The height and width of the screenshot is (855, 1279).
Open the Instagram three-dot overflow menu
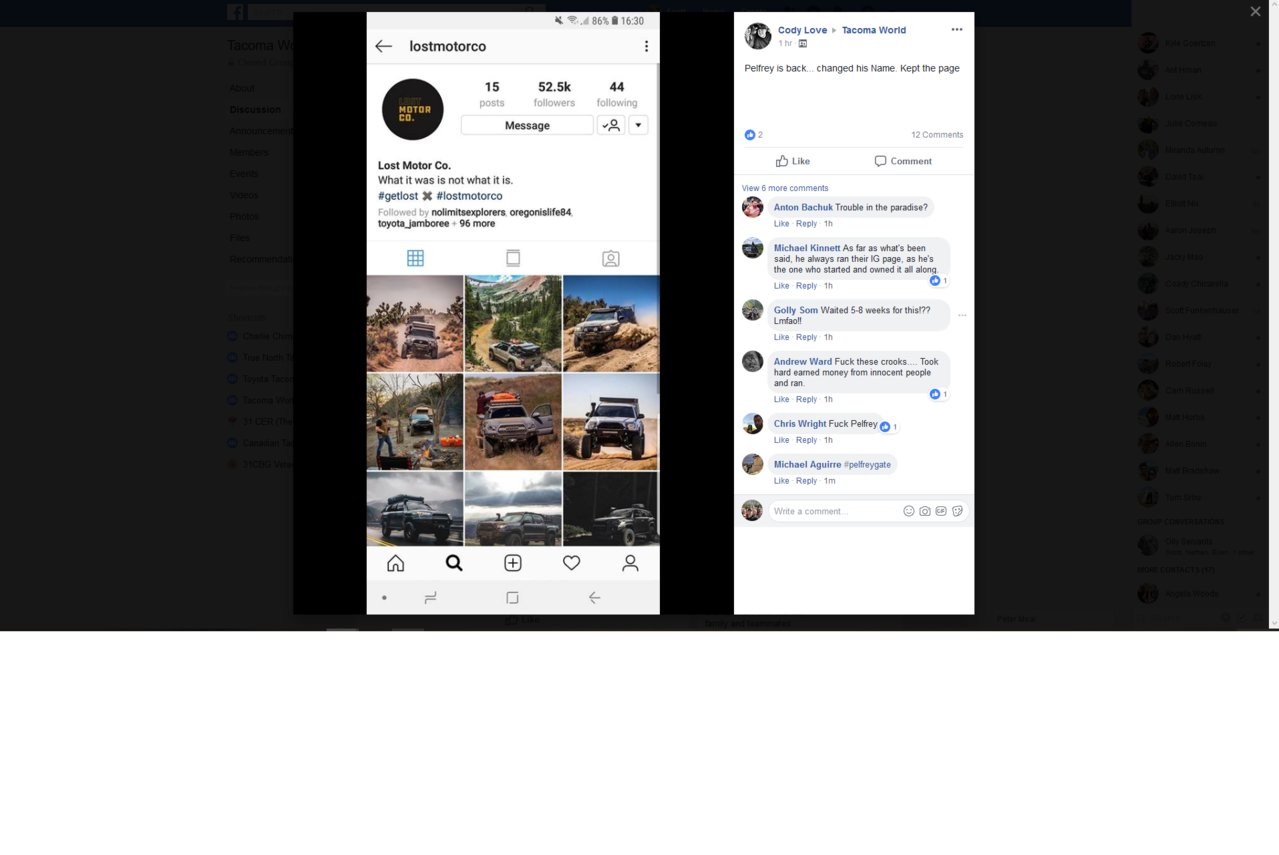point(646,46)
